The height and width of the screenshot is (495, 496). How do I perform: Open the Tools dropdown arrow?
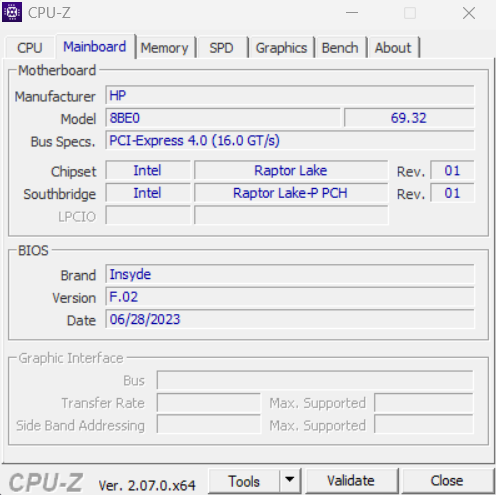290,480
